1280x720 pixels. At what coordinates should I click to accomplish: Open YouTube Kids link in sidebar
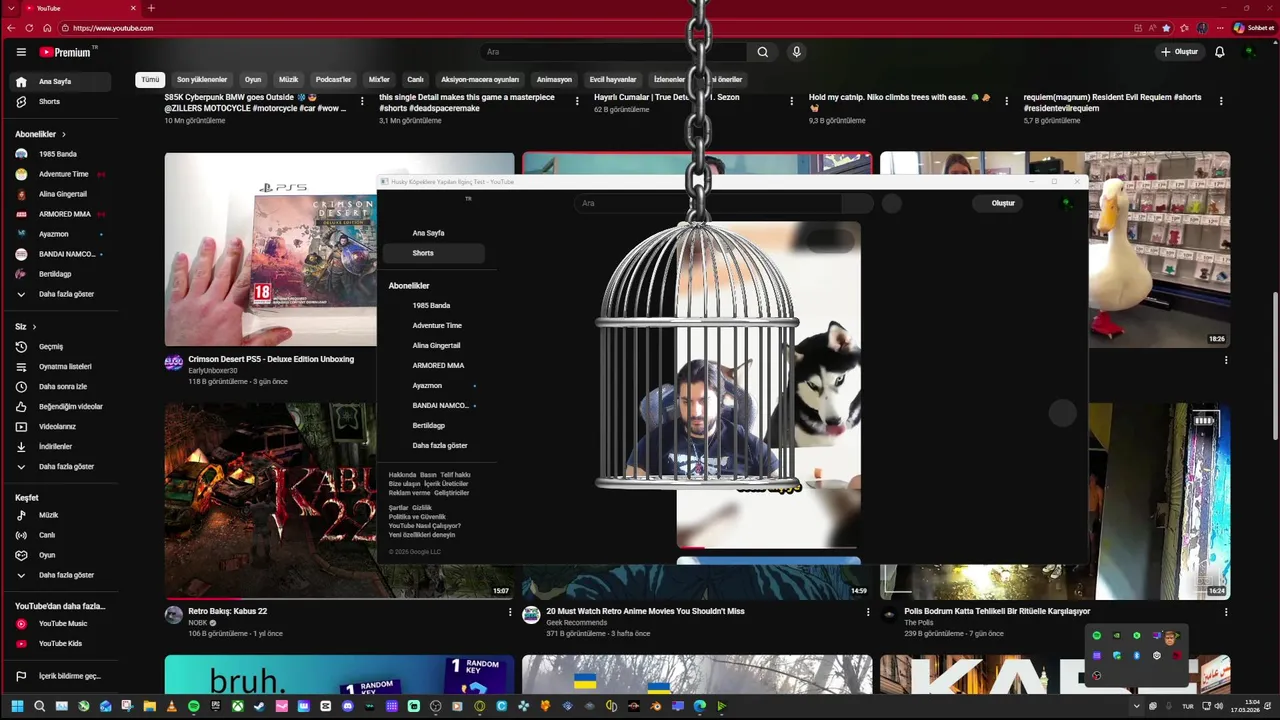tap(60, 644)
